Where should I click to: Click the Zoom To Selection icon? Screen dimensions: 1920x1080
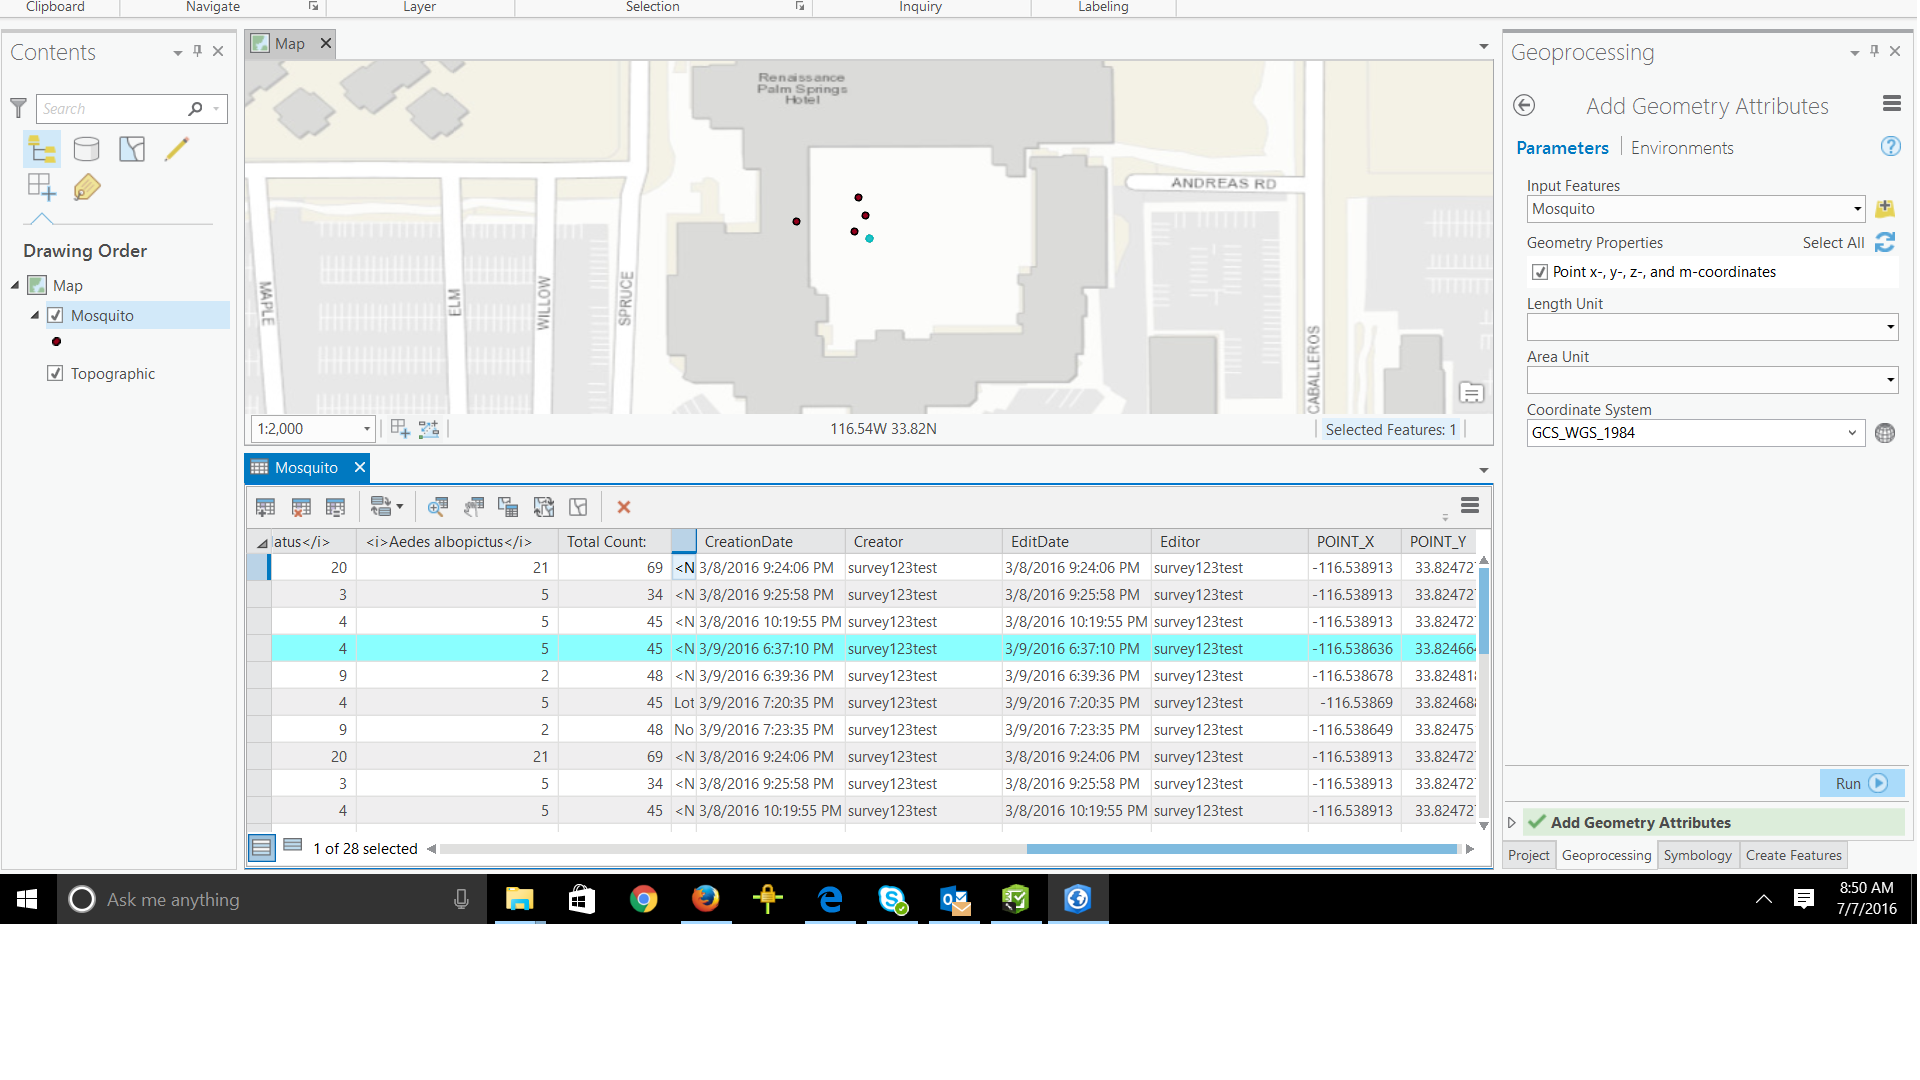(438, 508)
